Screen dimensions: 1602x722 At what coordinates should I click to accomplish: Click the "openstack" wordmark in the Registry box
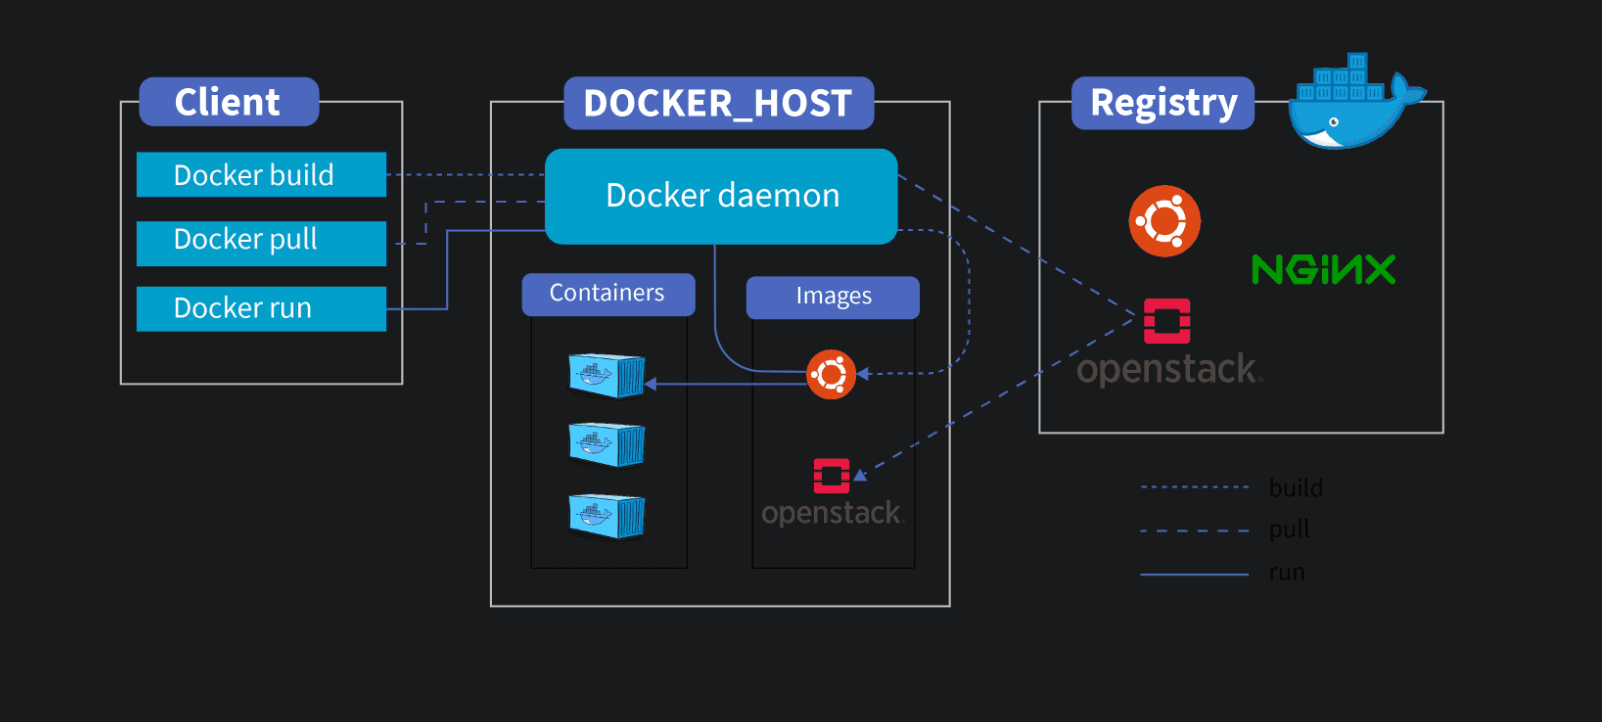coord(1169,369)
